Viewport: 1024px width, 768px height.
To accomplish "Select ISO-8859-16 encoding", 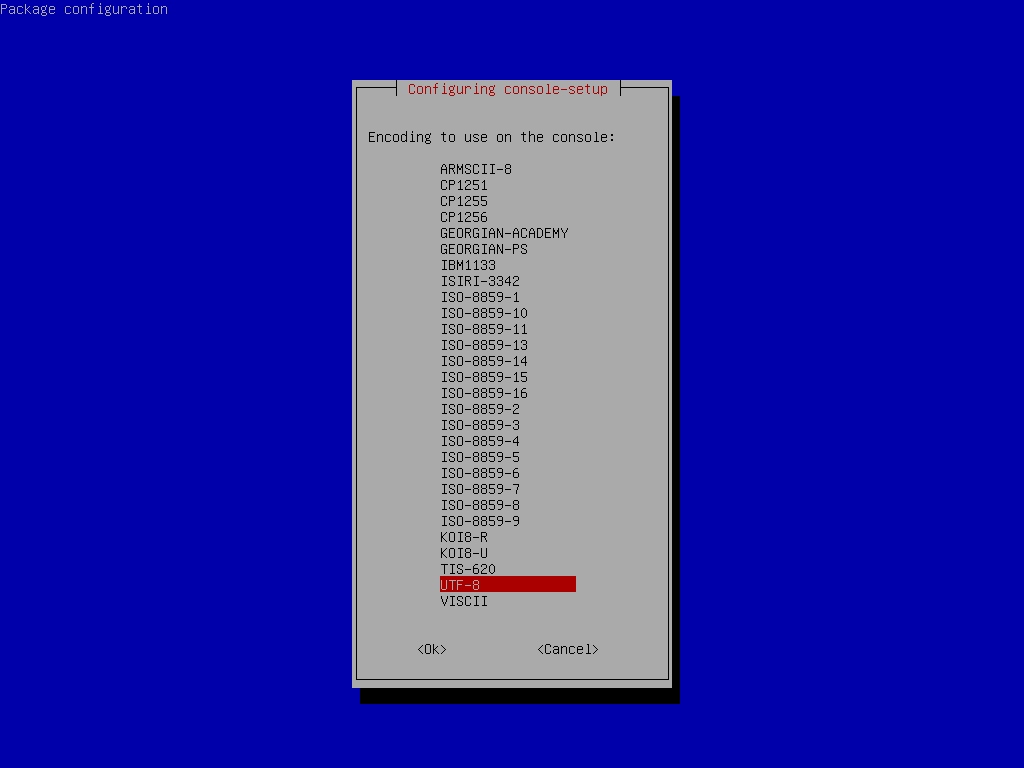I will coord(484,393).
